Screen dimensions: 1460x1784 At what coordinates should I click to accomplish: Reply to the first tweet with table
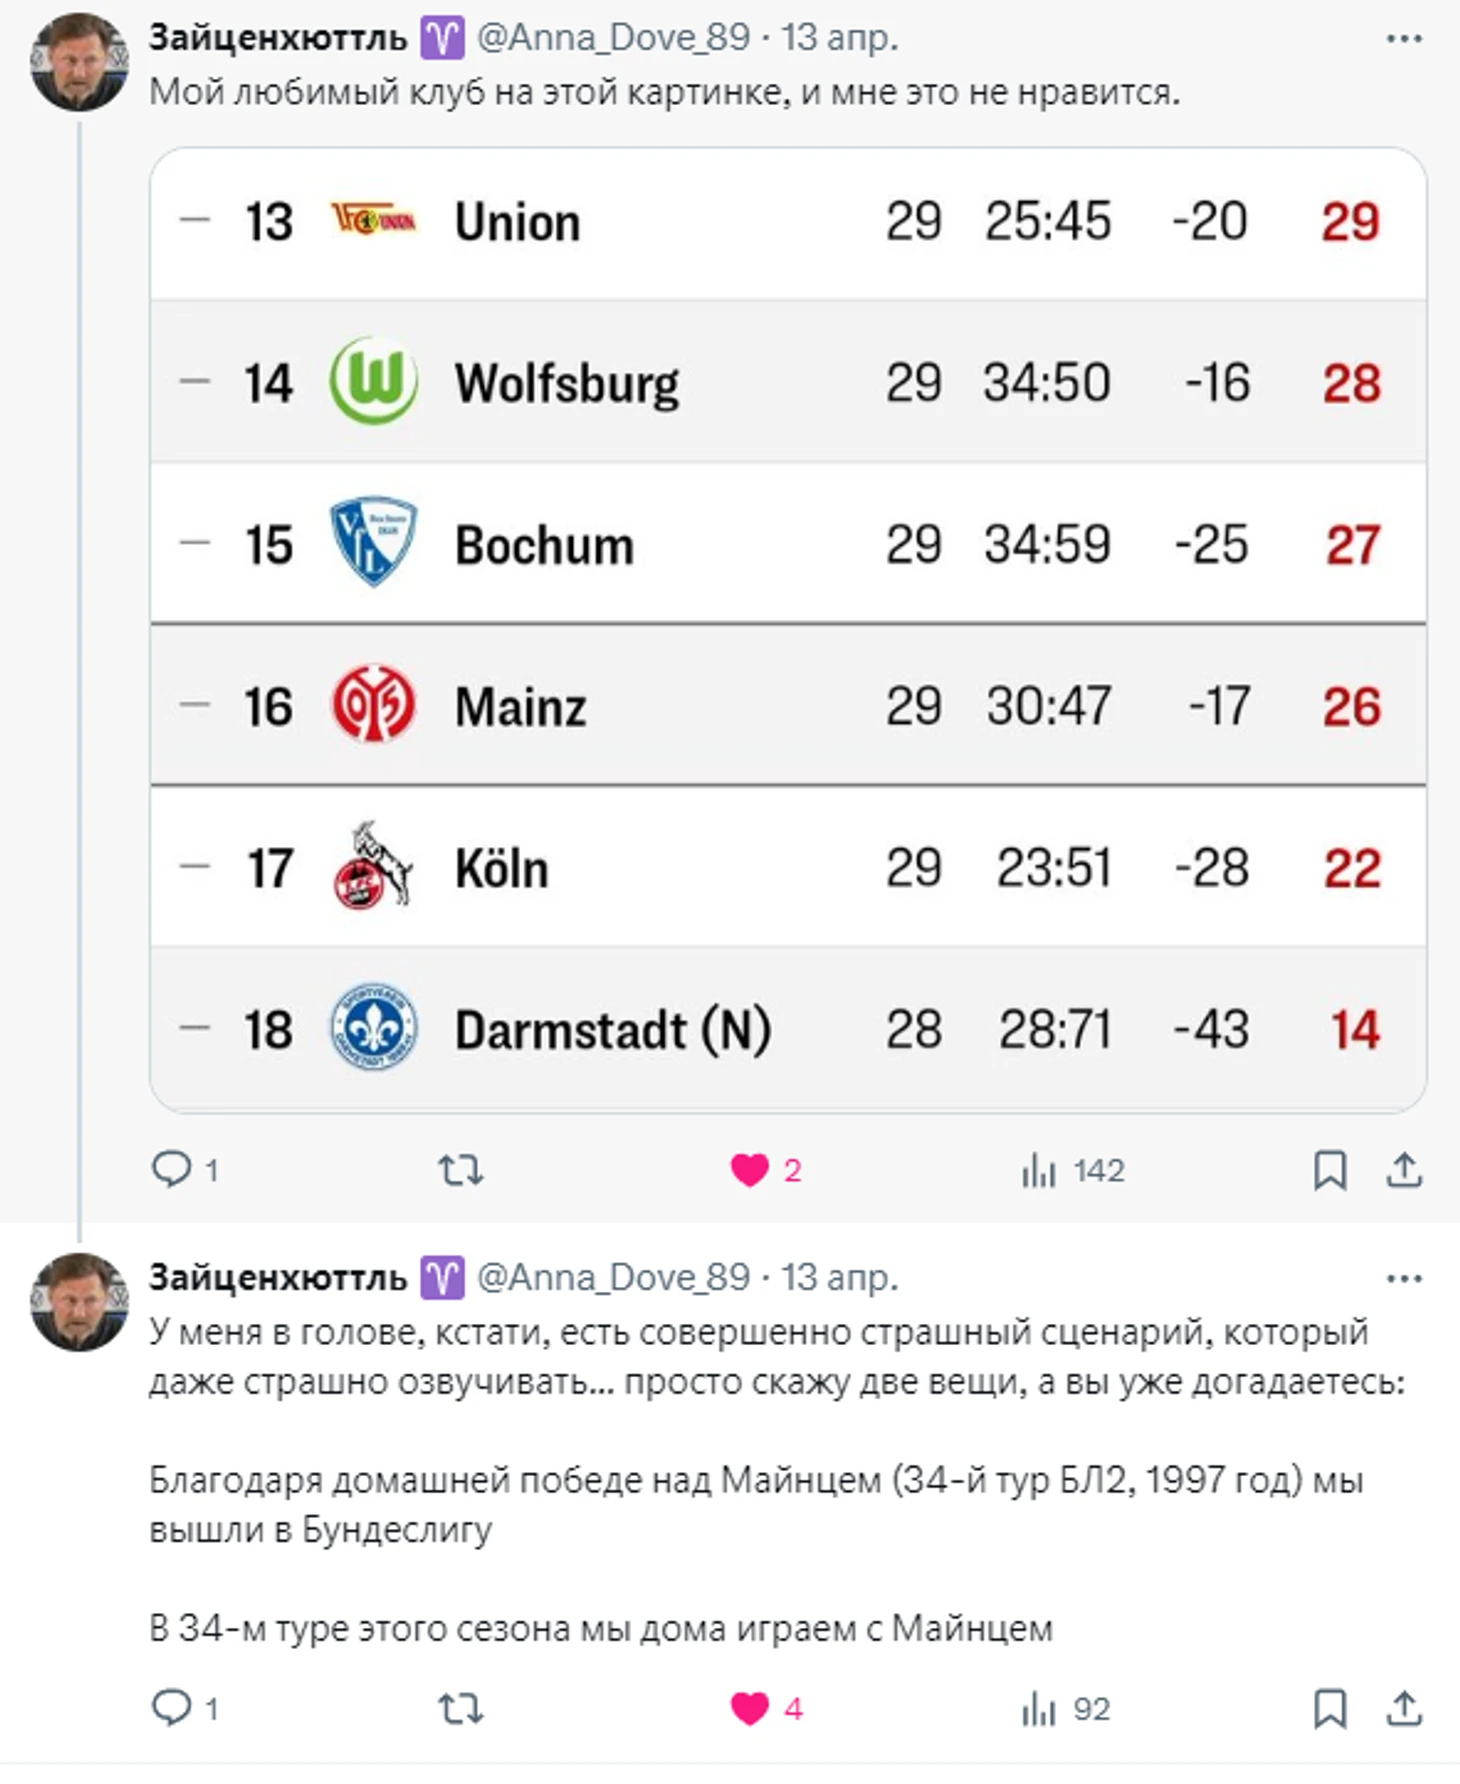click(172, 1169)
